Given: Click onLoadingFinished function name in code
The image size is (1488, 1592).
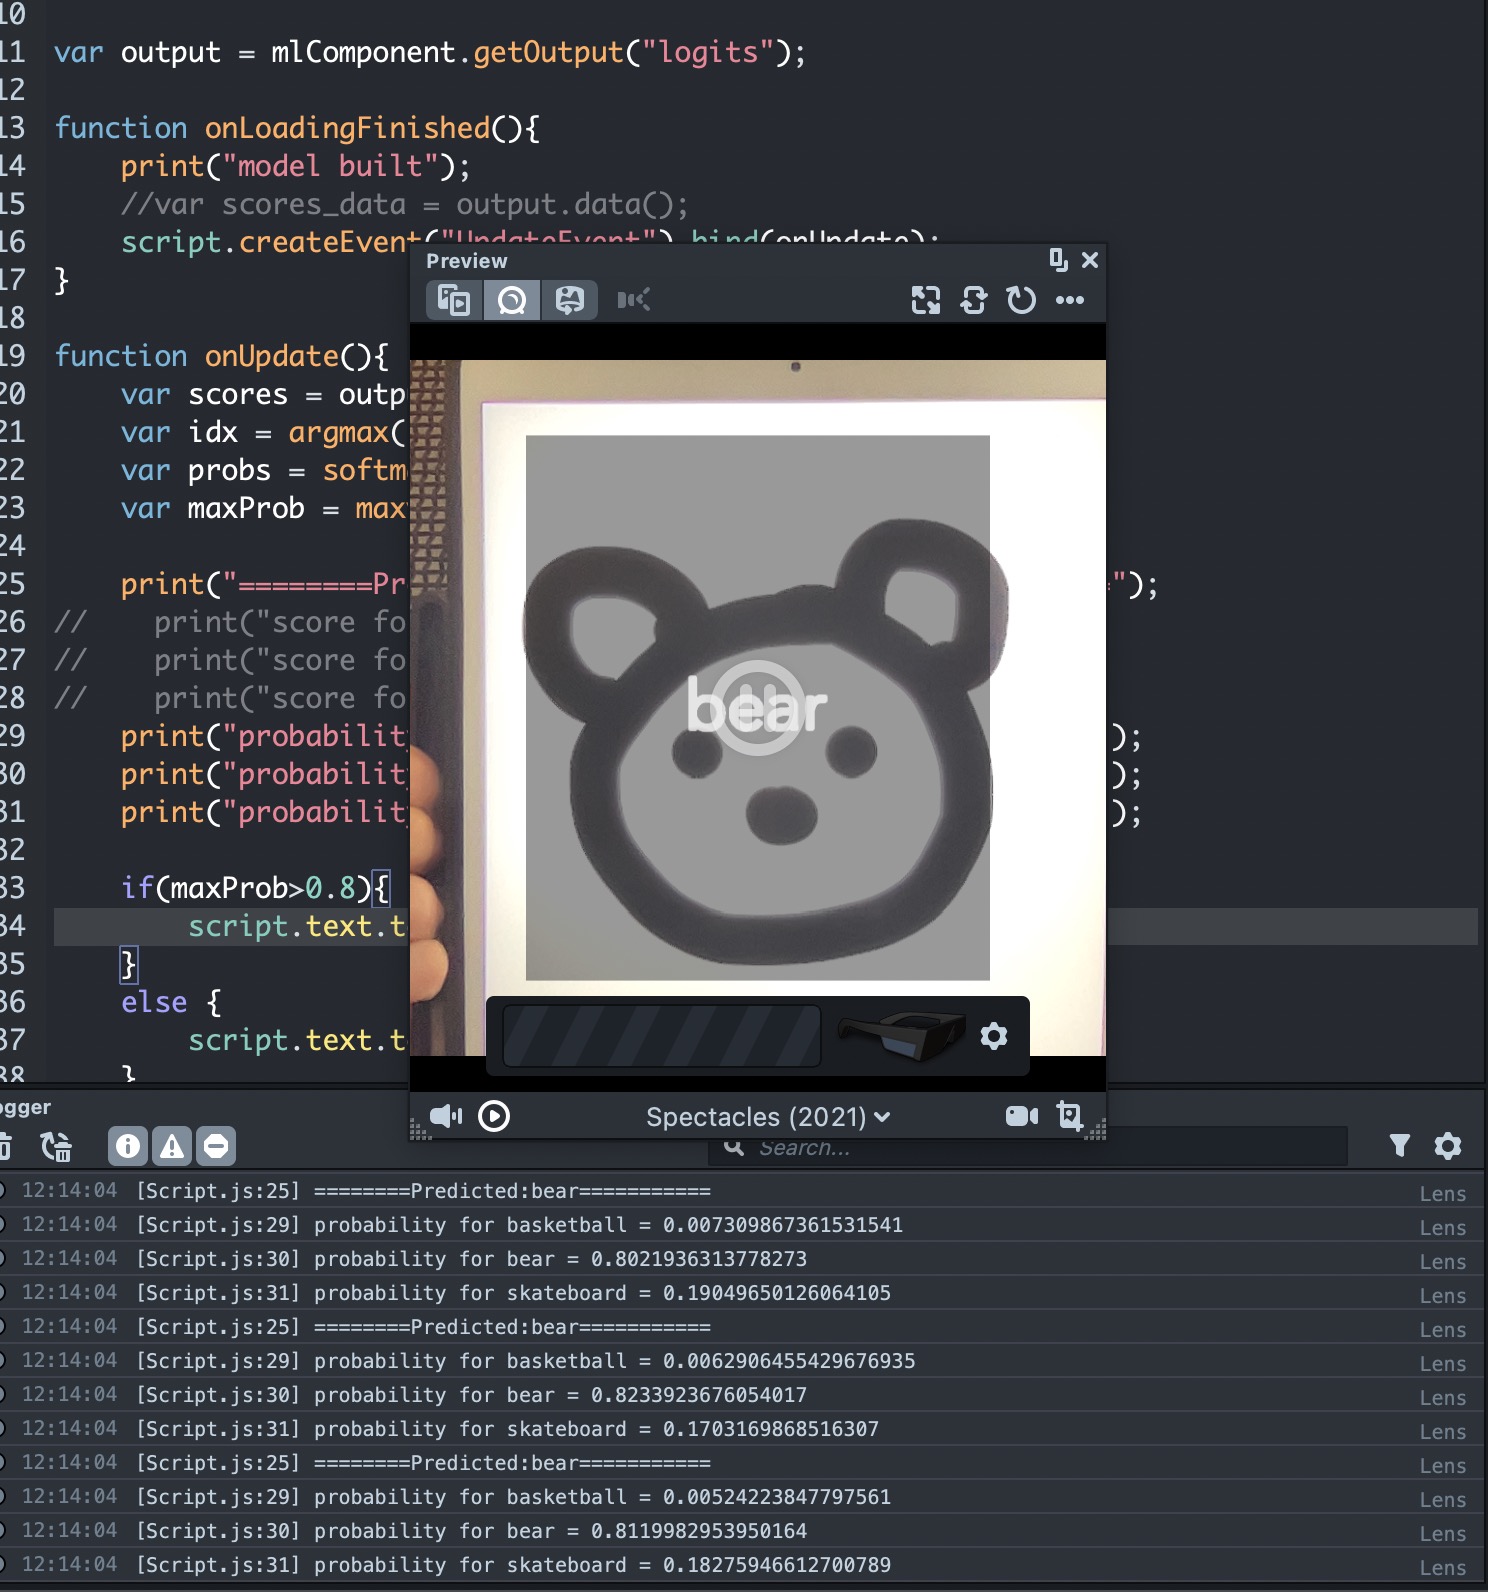Looking at the screenshot, I should coord(348,128).
